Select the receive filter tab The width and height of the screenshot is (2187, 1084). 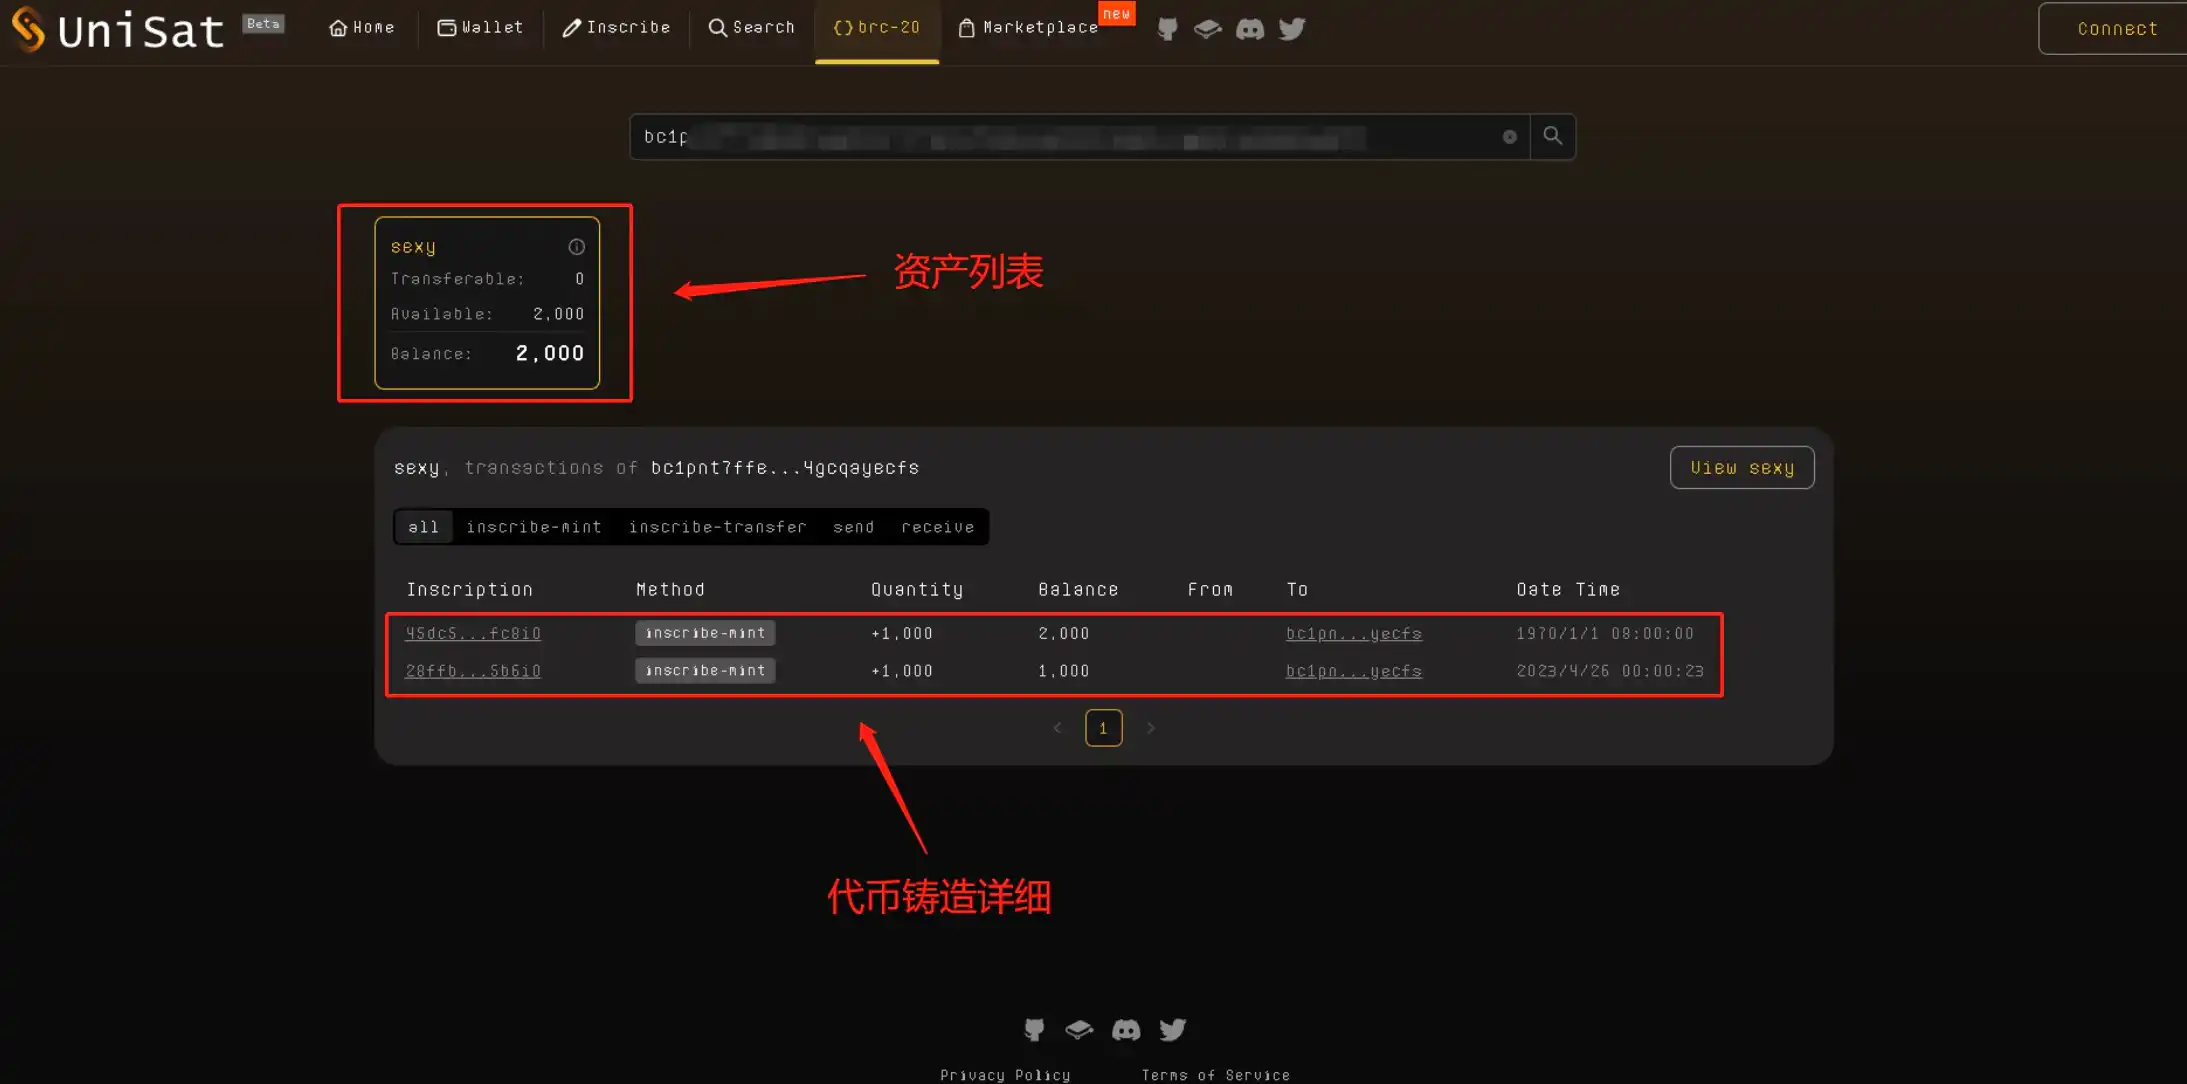[939, 526]
